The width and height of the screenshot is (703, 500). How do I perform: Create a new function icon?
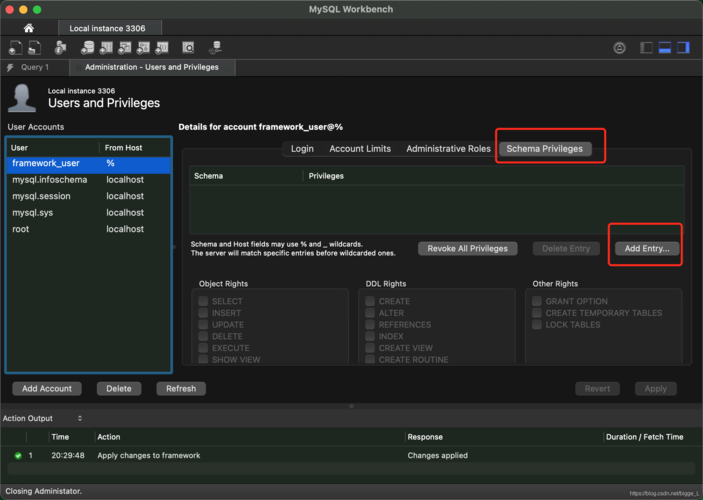pyautogui.click(x=161, y=48)
